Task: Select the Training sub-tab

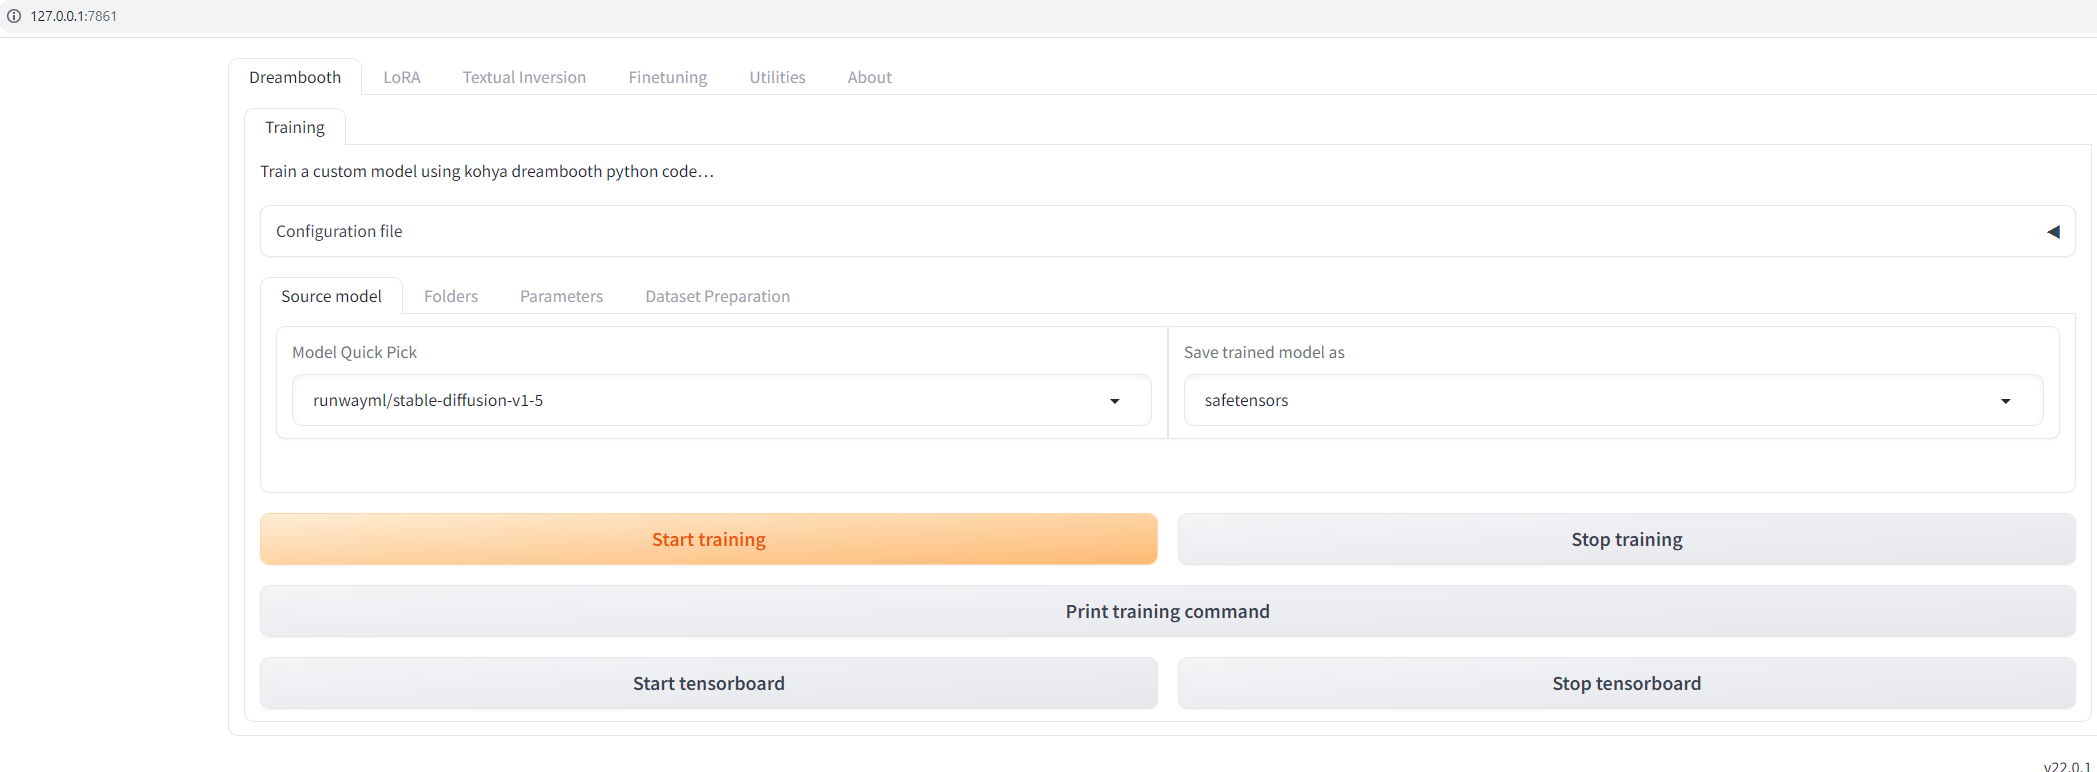Action: 295,127
